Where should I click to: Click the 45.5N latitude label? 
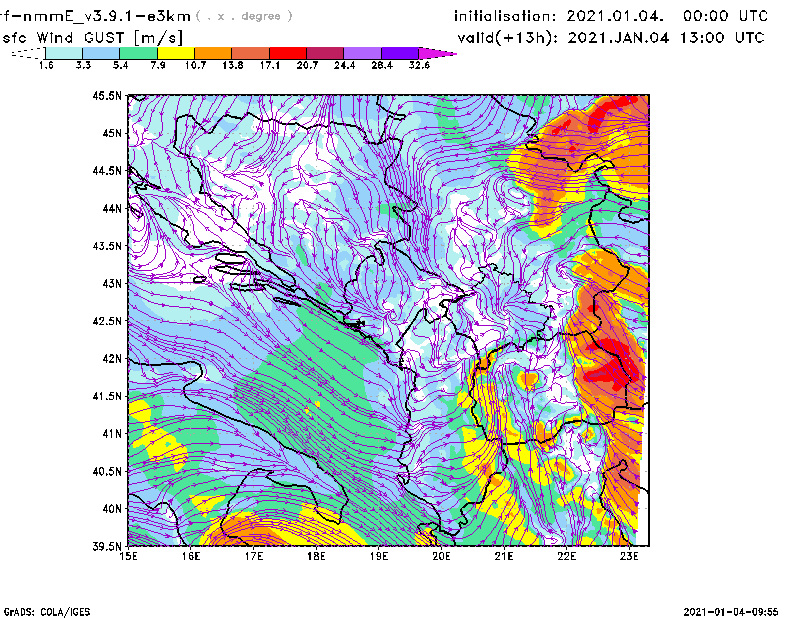click(x=107, y=95)
